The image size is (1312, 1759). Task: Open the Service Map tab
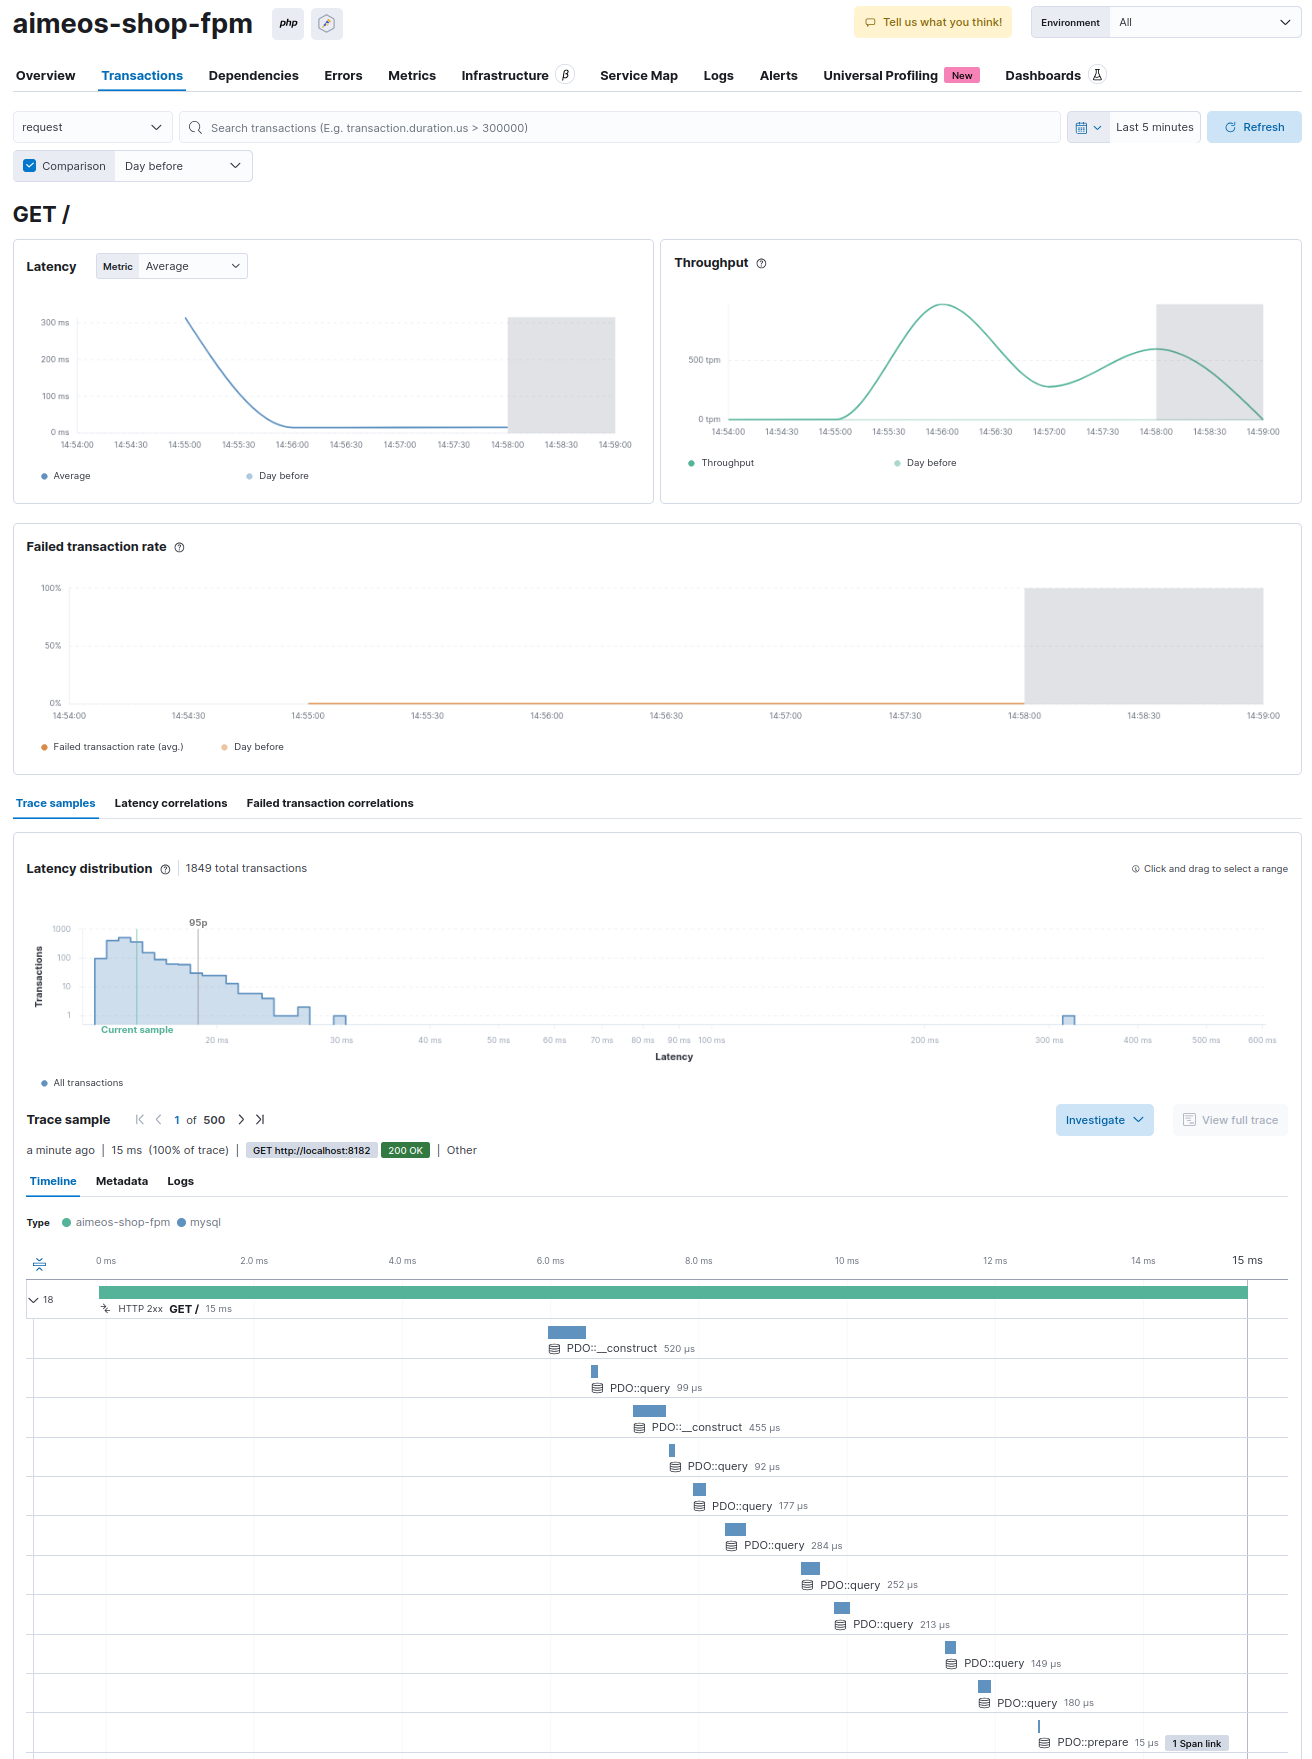(638, 76)
